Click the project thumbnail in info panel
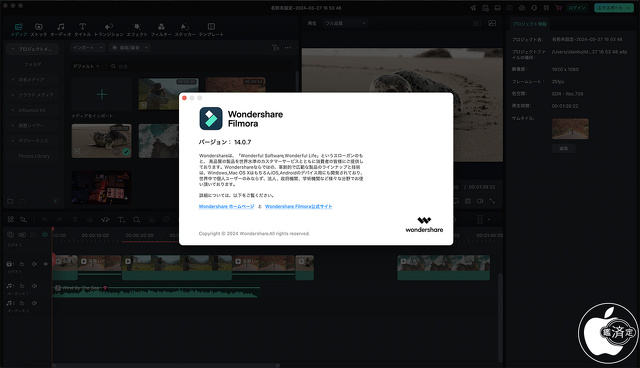Screen dimensions: 640x368 (570, 129)
